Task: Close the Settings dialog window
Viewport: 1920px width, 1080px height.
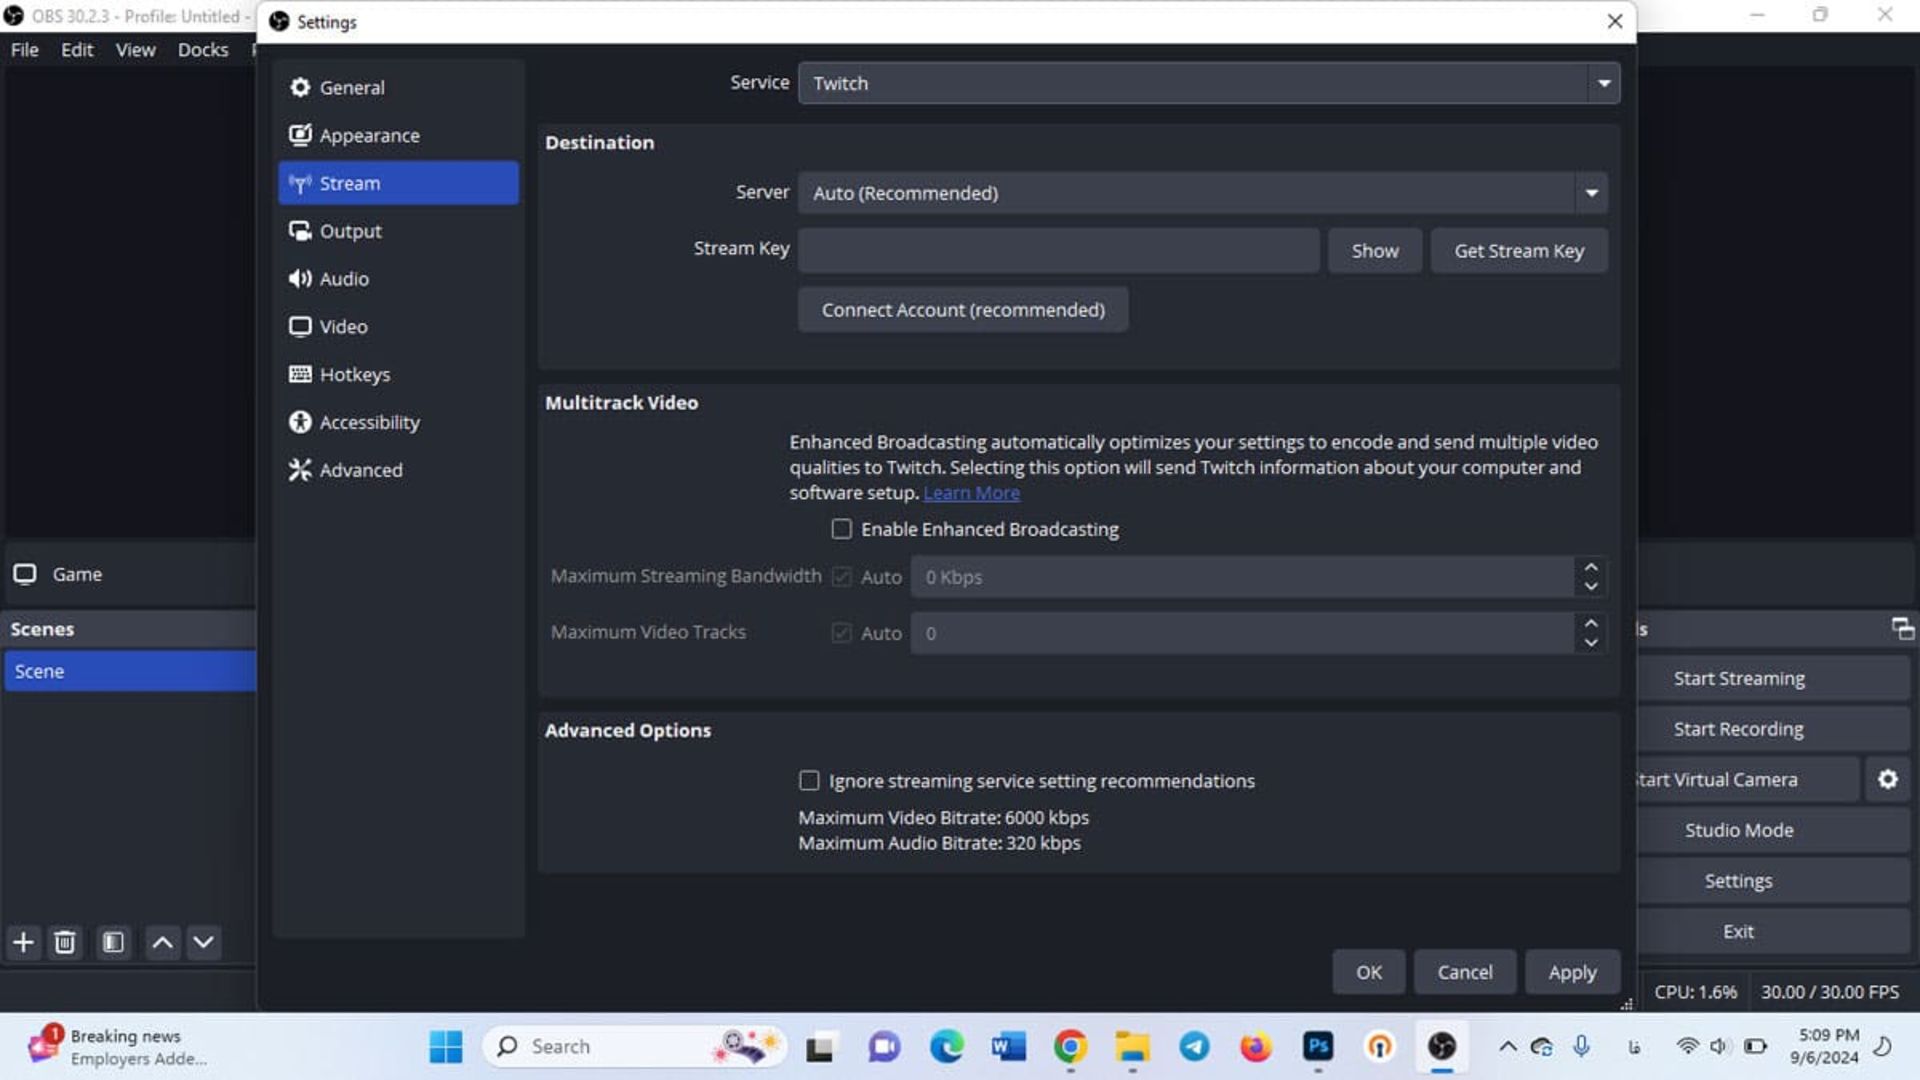Action: coord(1614,21)
